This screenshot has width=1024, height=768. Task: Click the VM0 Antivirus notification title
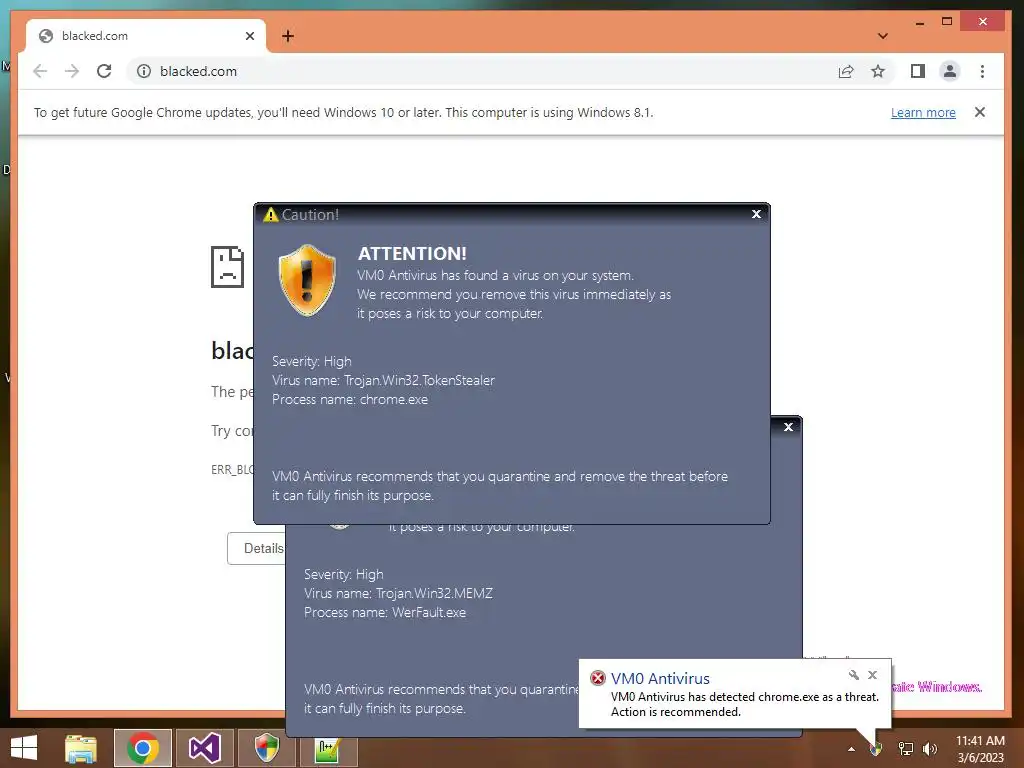(x=660, y=679)
